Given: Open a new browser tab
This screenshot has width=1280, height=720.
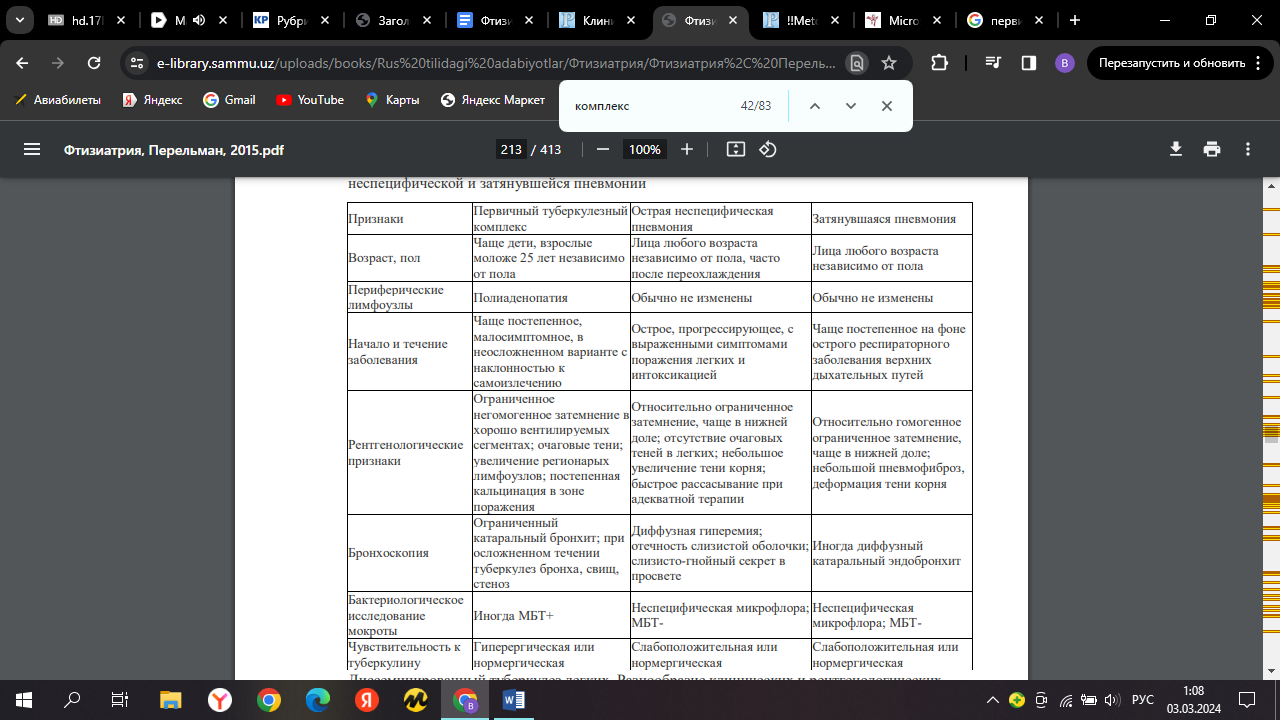Looking at the screenshot, I should pos(1075,20).
